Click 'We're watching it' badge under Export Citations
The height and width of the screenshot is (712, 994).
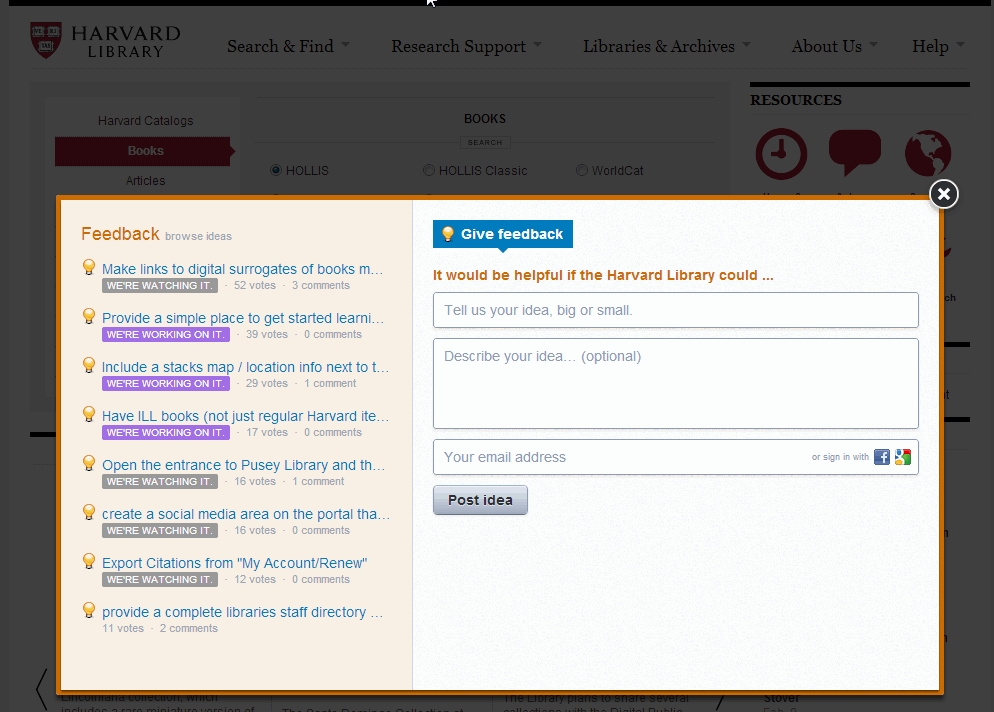(160, 579)
